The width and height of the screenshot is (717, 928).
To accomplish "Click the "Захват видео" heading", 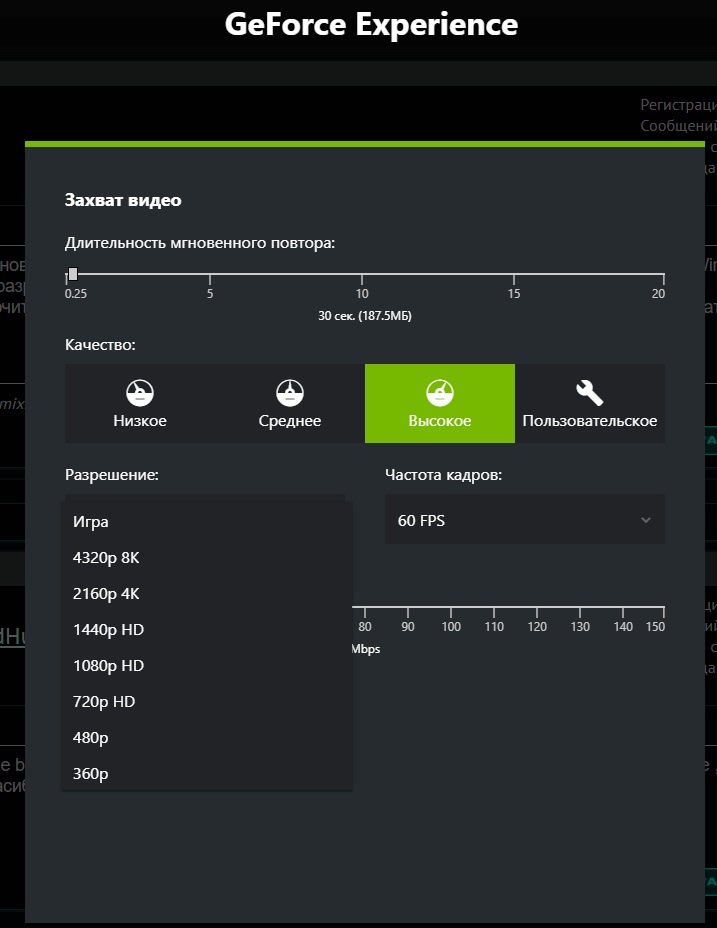I will (123, 200).
